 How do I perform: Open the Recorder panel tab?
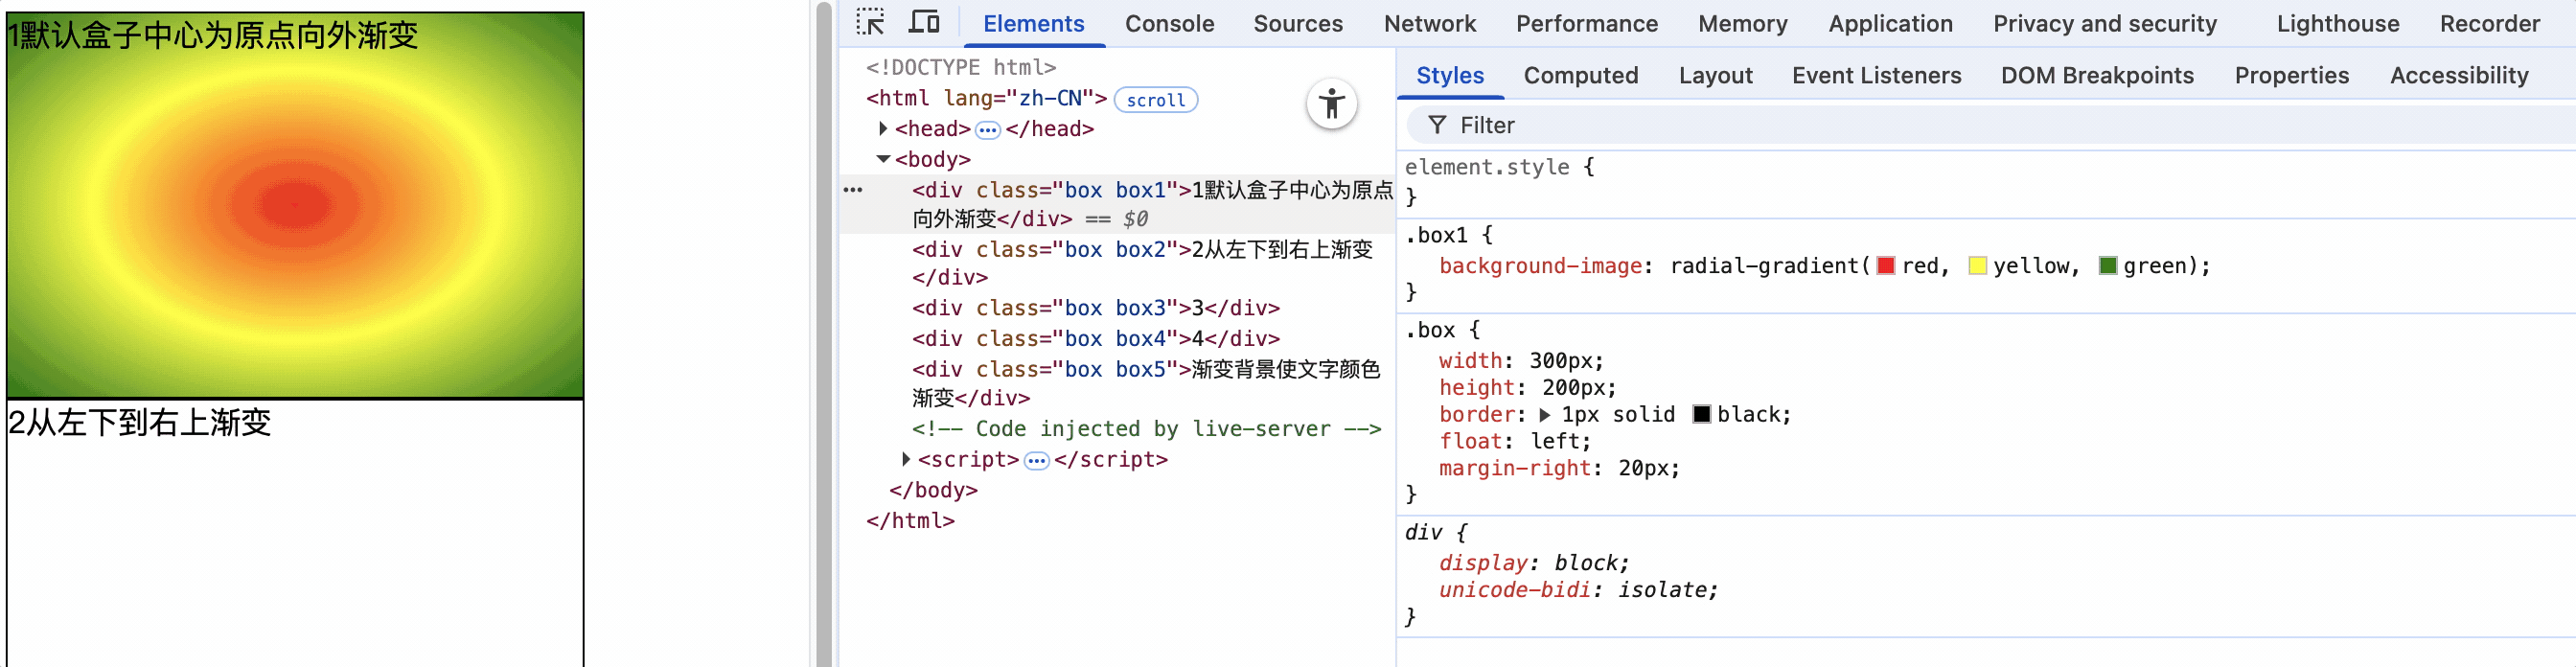click(x=2489, y=24)
